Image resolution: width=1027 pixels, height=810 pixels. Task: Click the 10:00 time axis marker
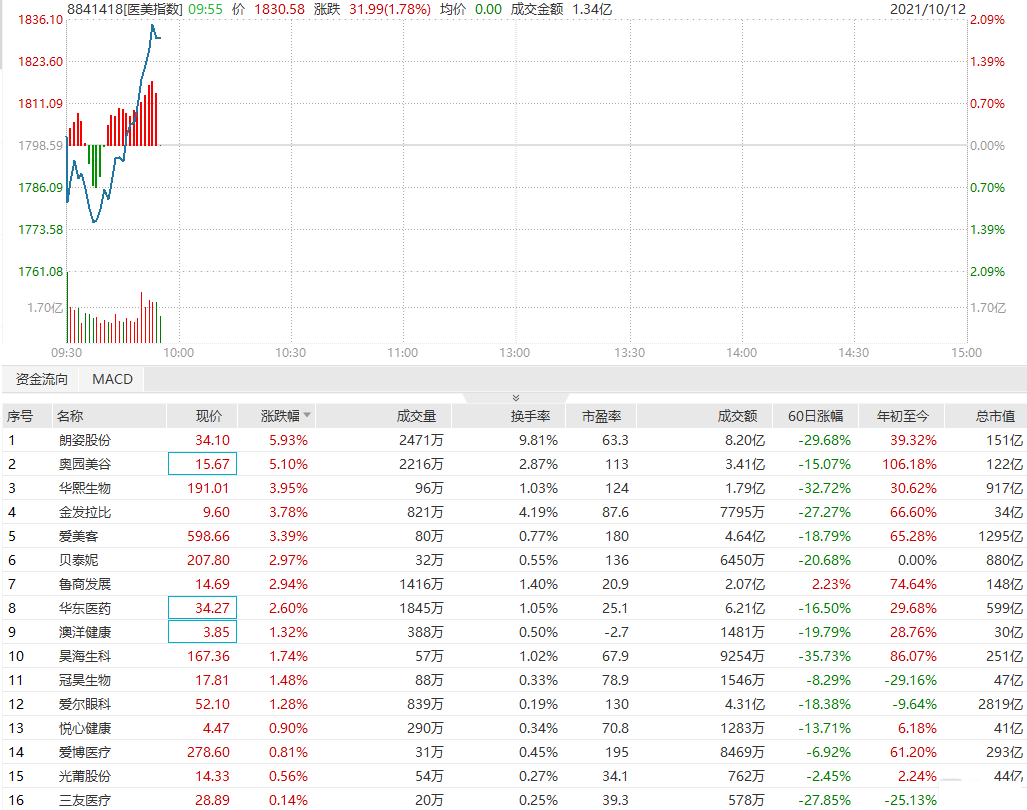(178, 353)
